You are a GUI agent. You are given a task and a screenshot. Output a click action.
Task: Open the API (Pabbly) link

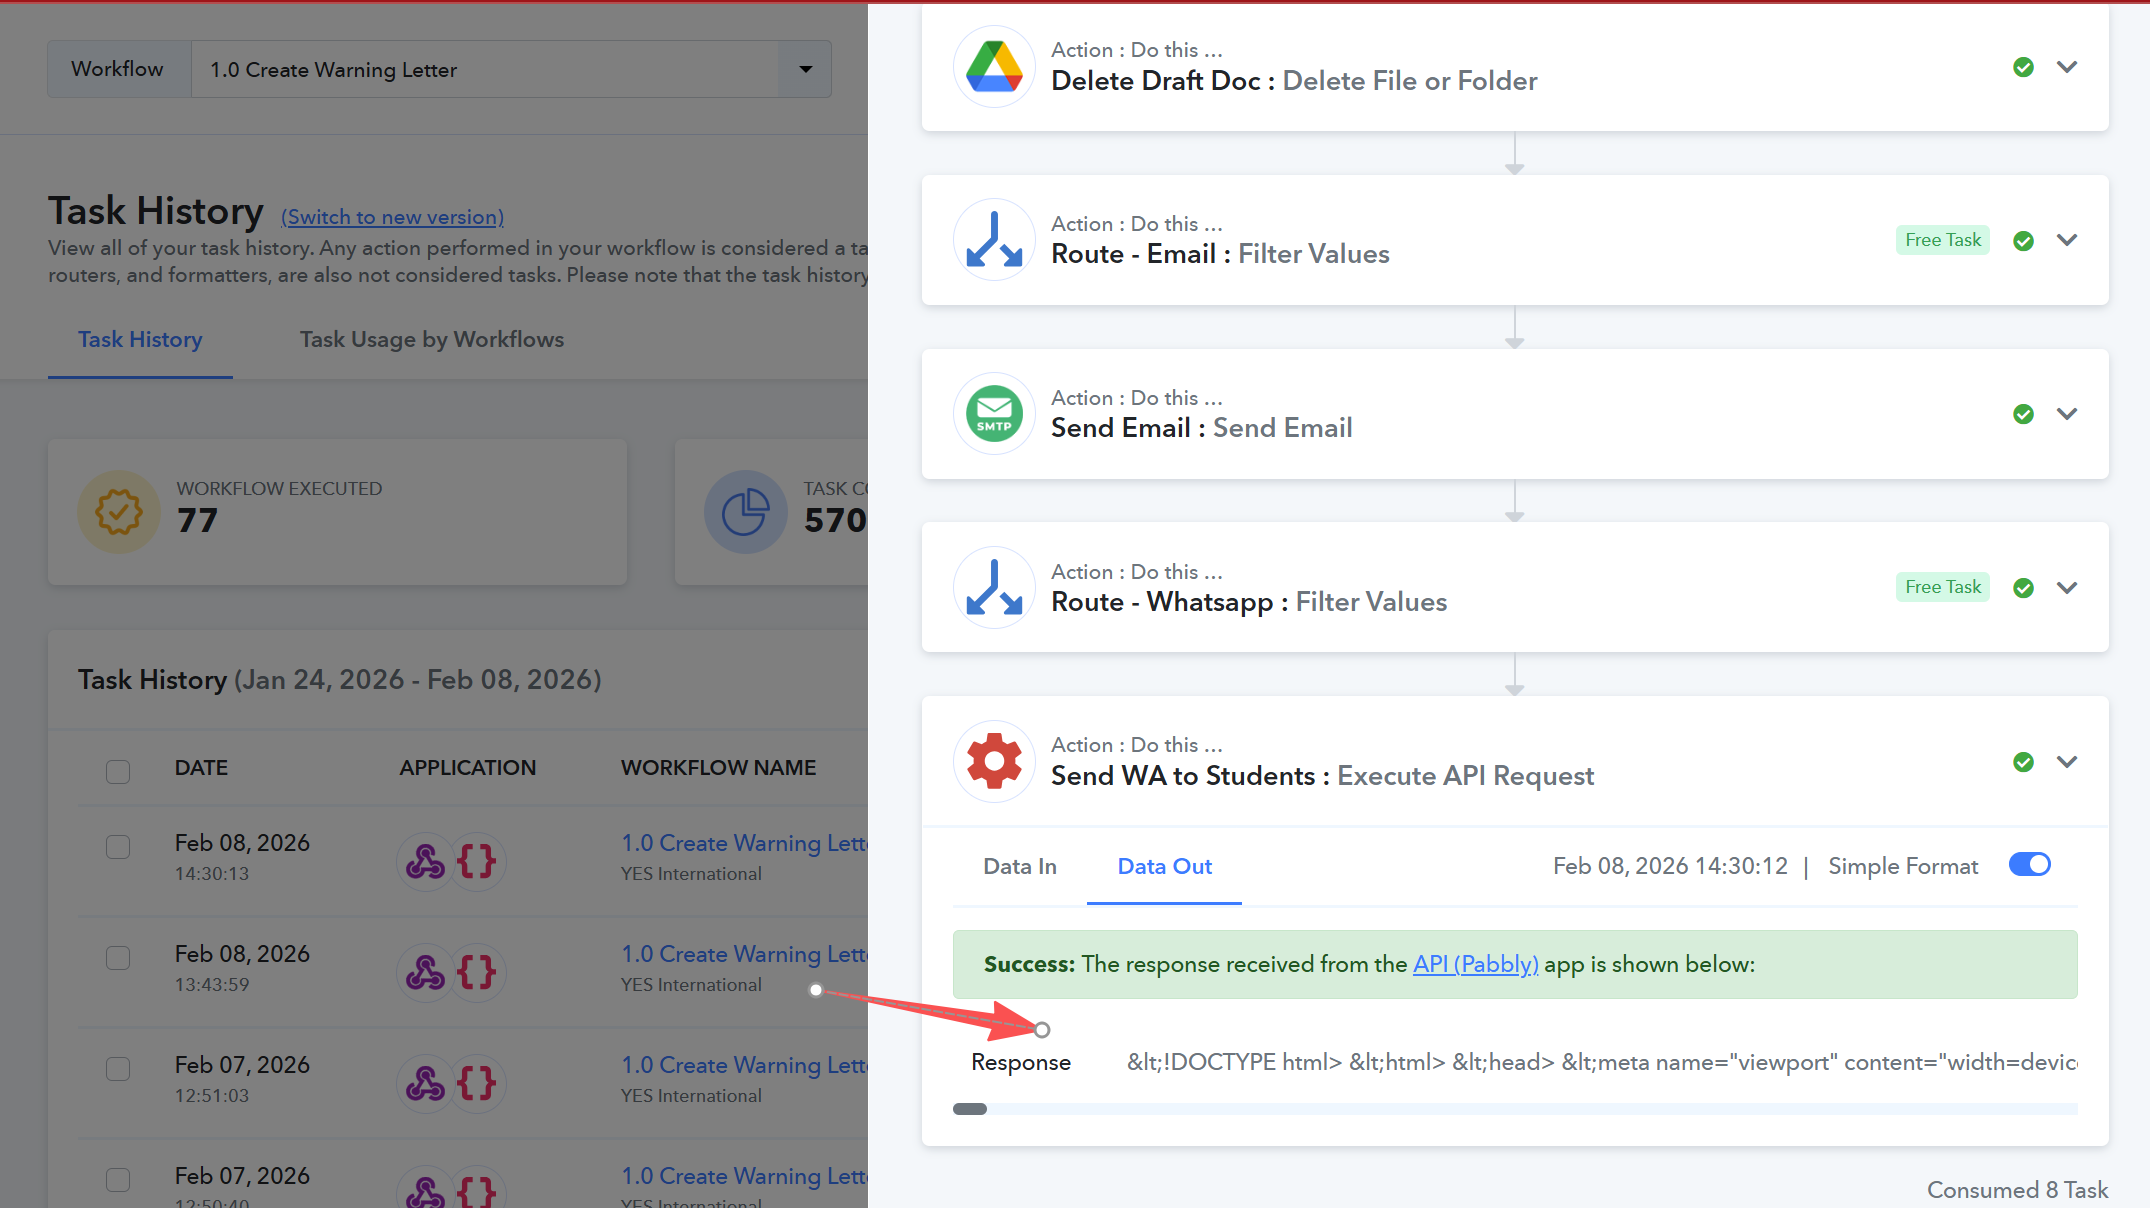[1475, 964]
